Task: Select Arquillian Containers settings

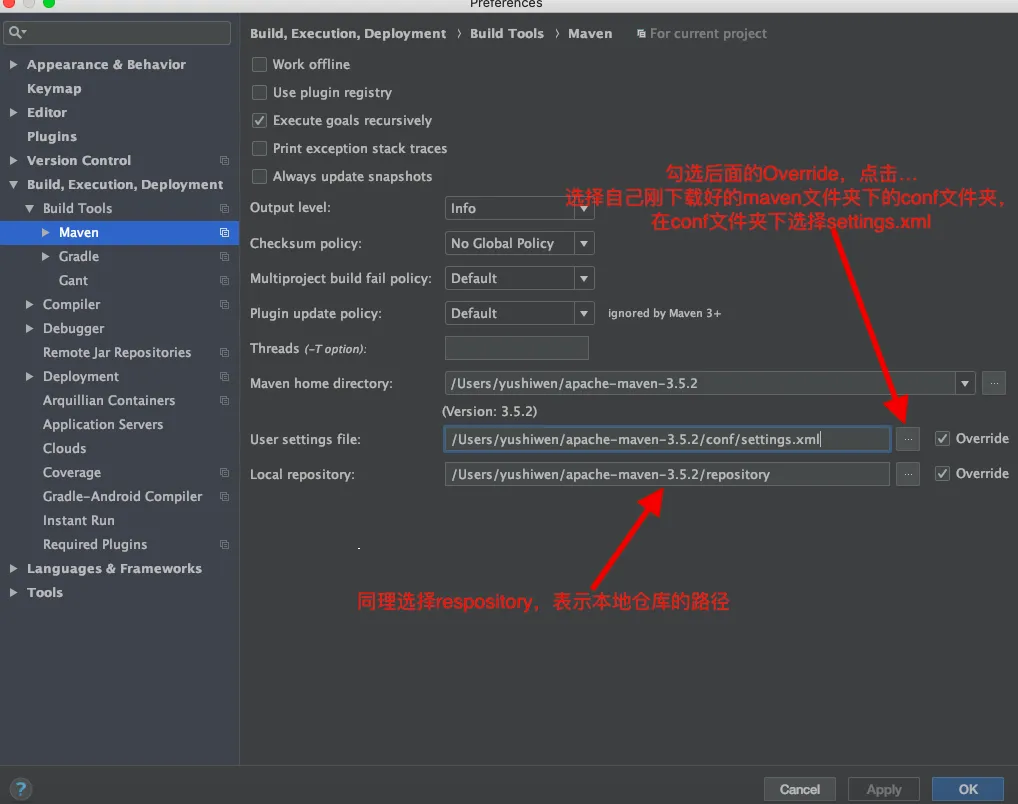Action: (109, 401)
